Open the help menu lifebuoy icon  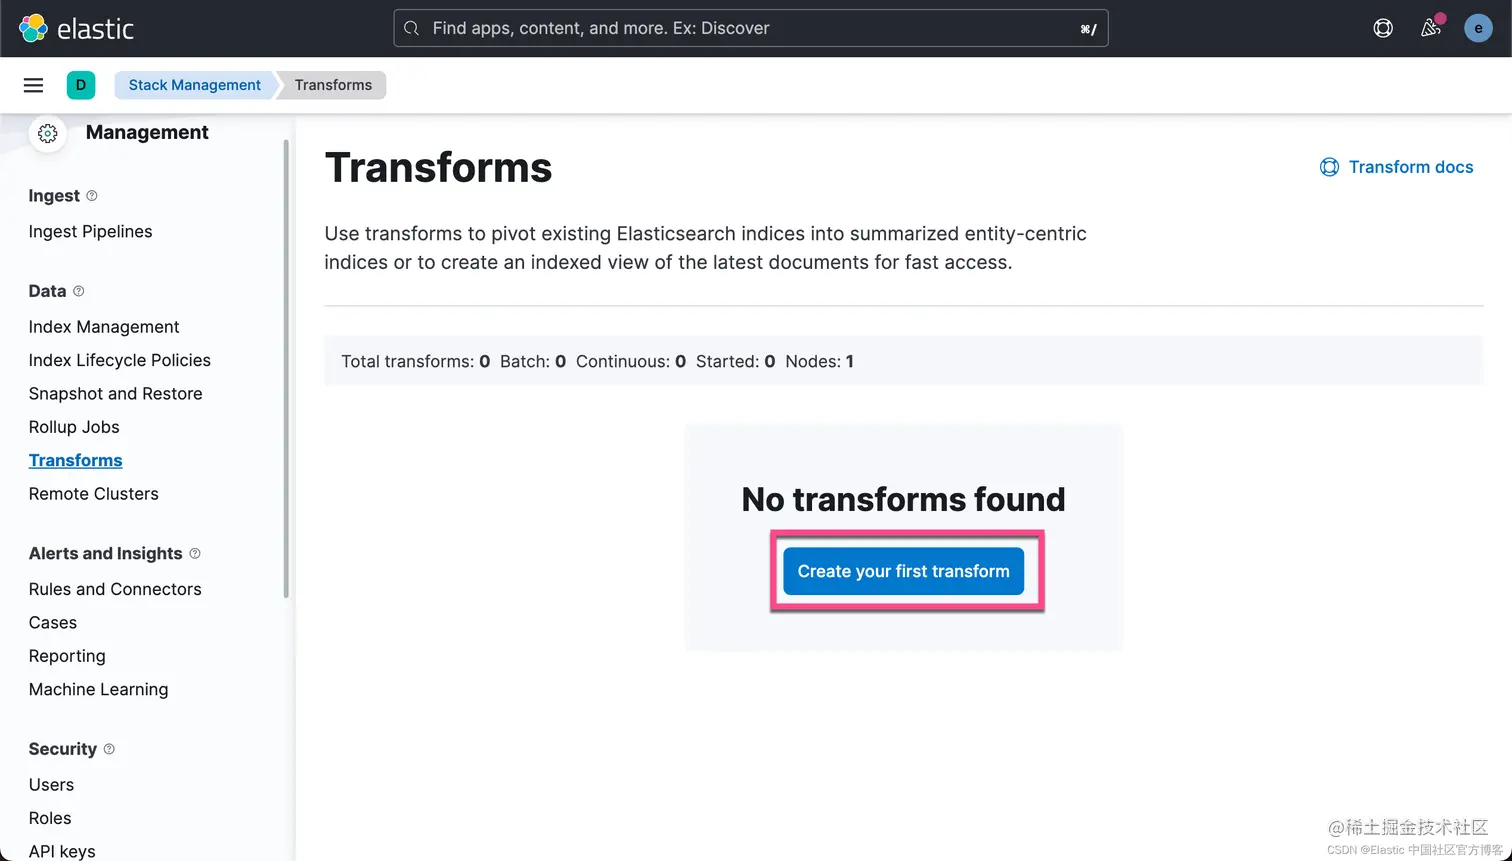click(x=1383, y=28)
